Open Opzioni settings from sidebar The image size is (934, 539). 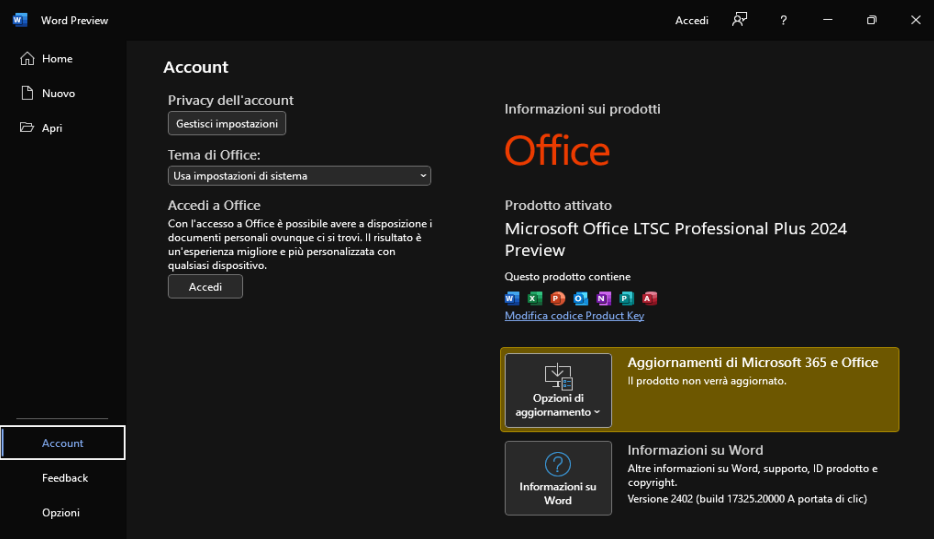pyautogui.click(x=63, y=512)
